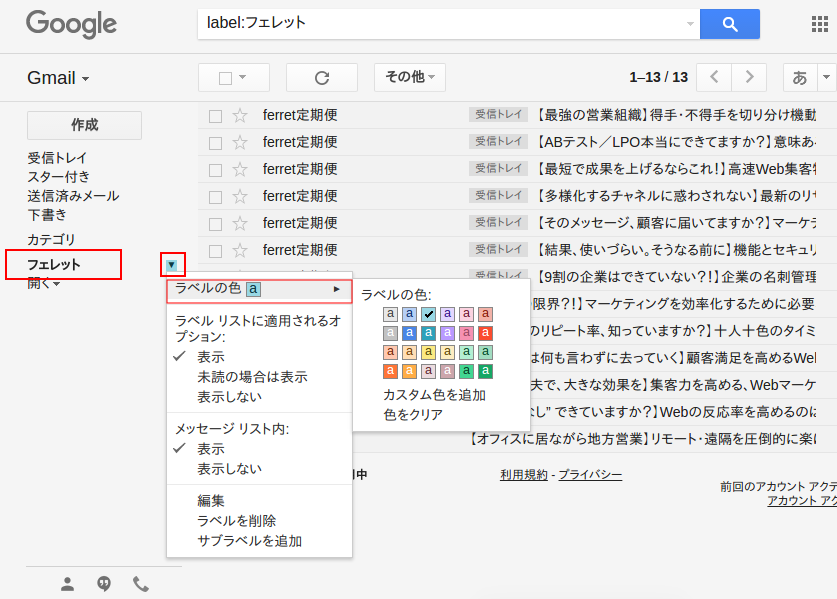Select ラベルを削除
This screenshot has height=599, width=837.
236,521
